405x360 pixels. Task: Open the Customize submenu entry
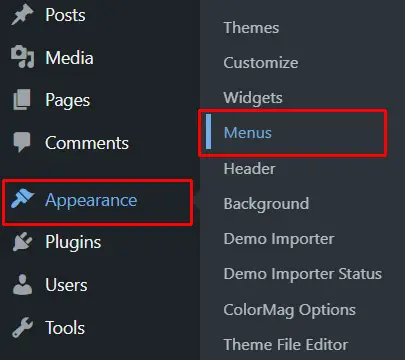[x=261, y=63]
